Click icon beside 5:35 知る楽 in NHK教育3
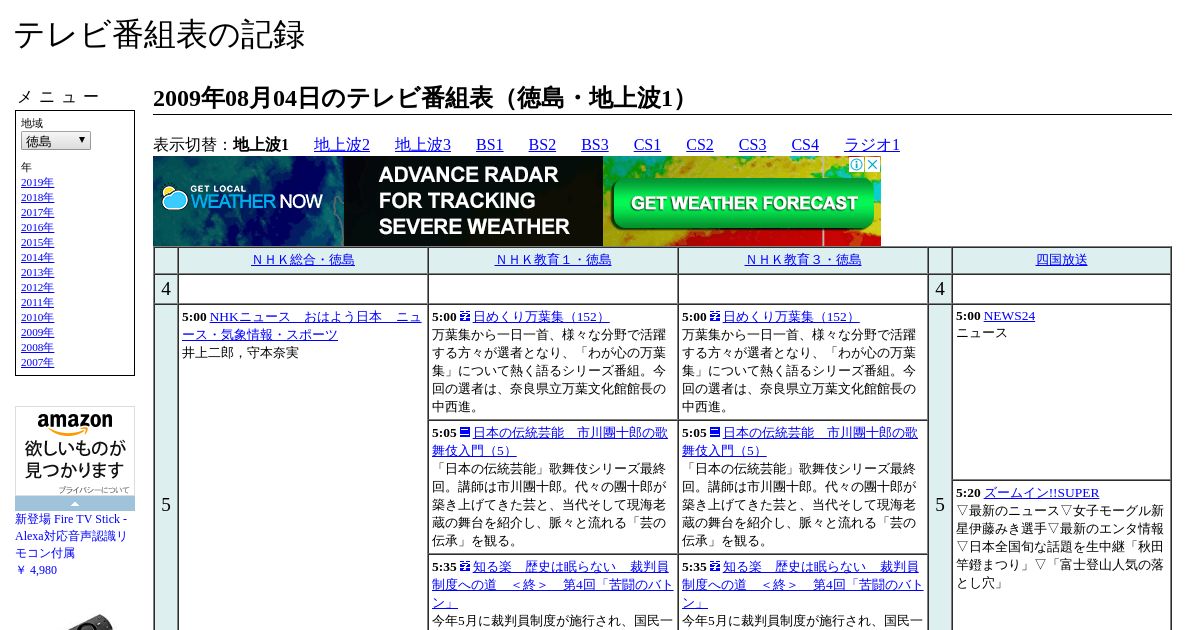The width and height of the screenshot is (1200, 630). click(x=715, y=566)
